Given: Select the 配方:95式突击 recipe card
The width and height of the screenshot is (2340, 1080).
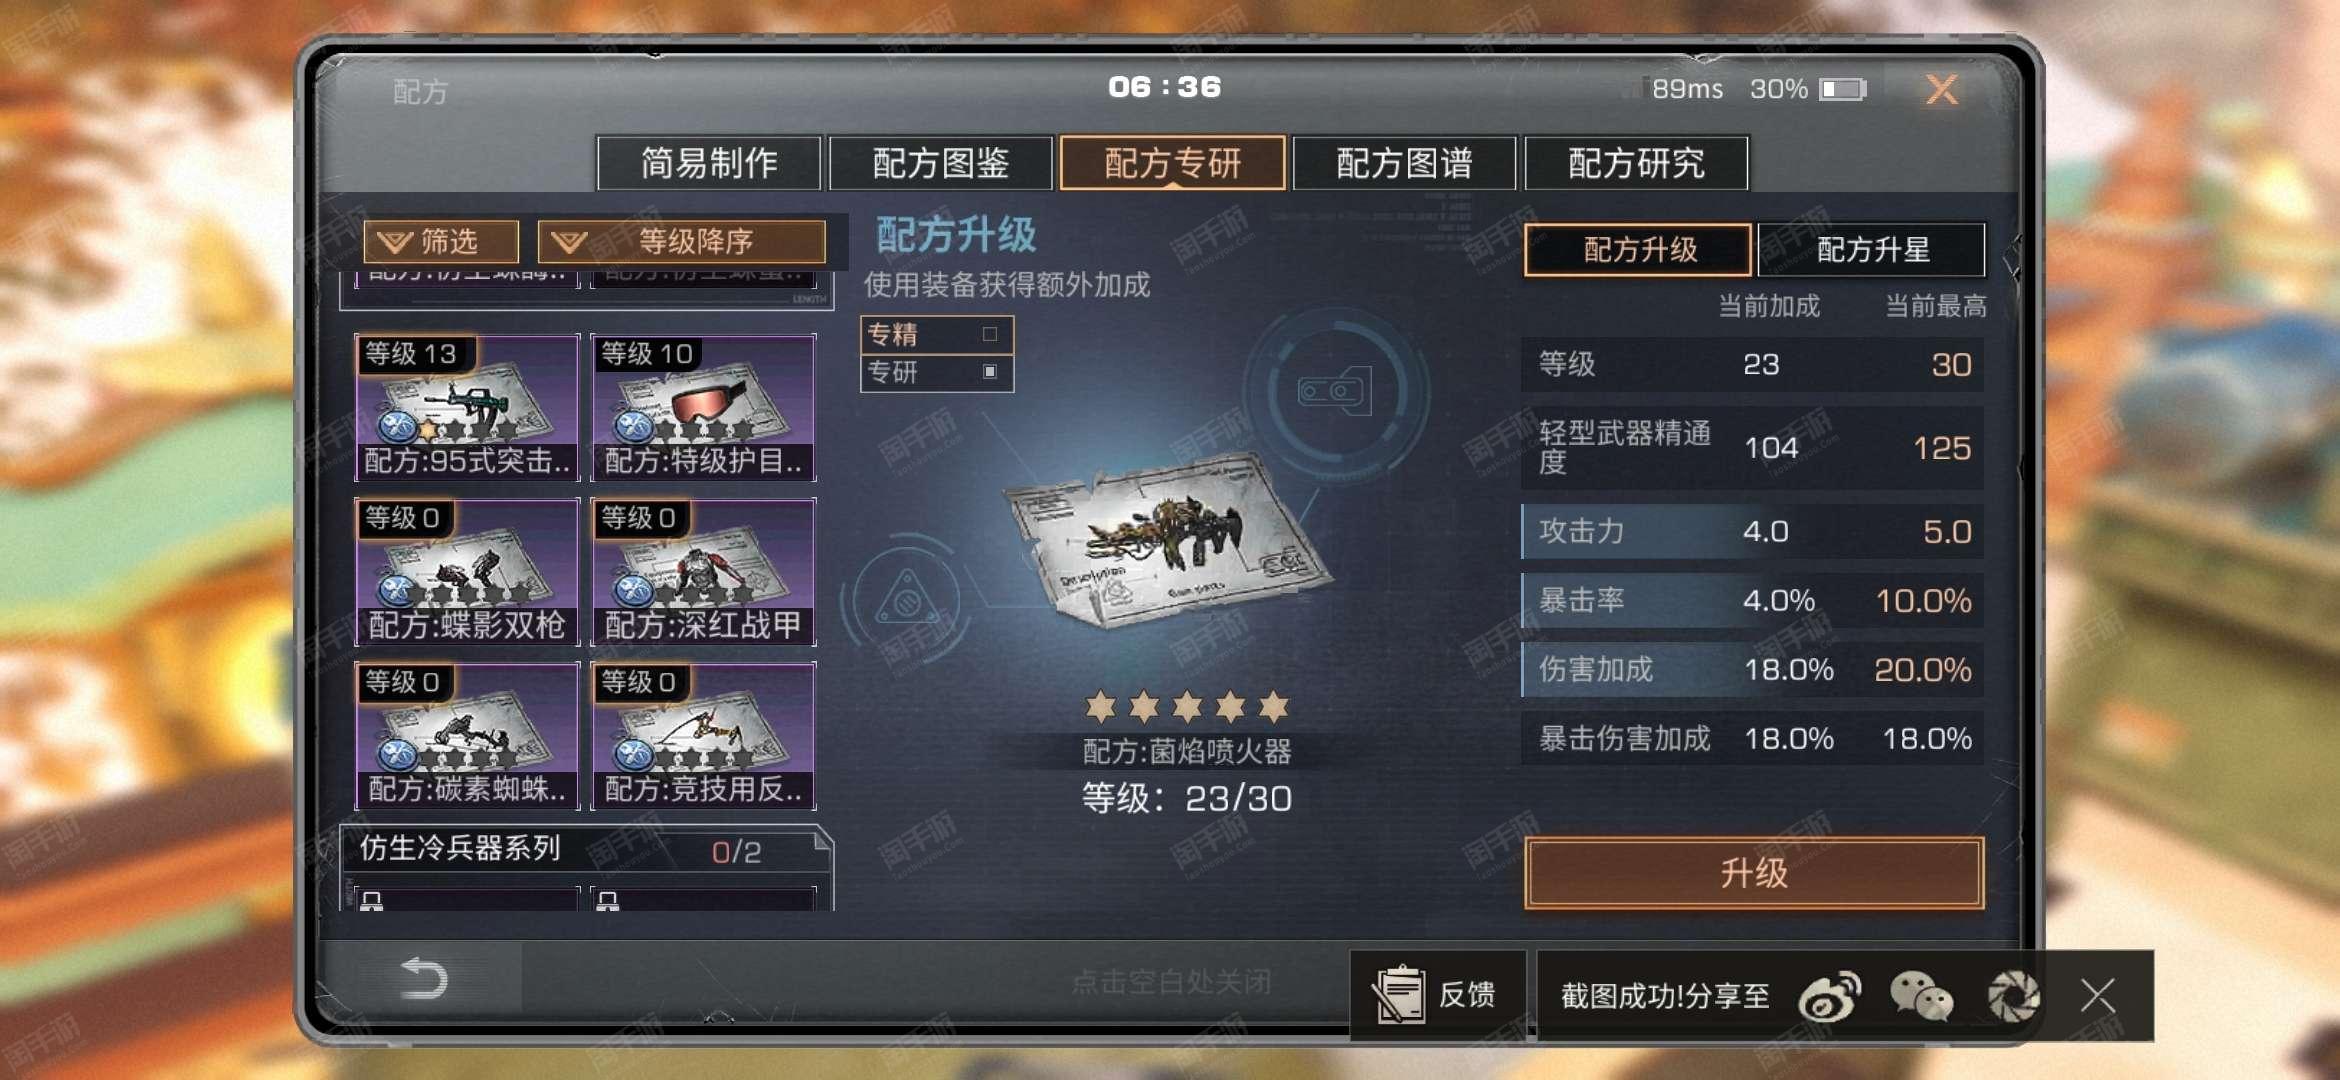Looking at the screenshot, I should [467, 407].
